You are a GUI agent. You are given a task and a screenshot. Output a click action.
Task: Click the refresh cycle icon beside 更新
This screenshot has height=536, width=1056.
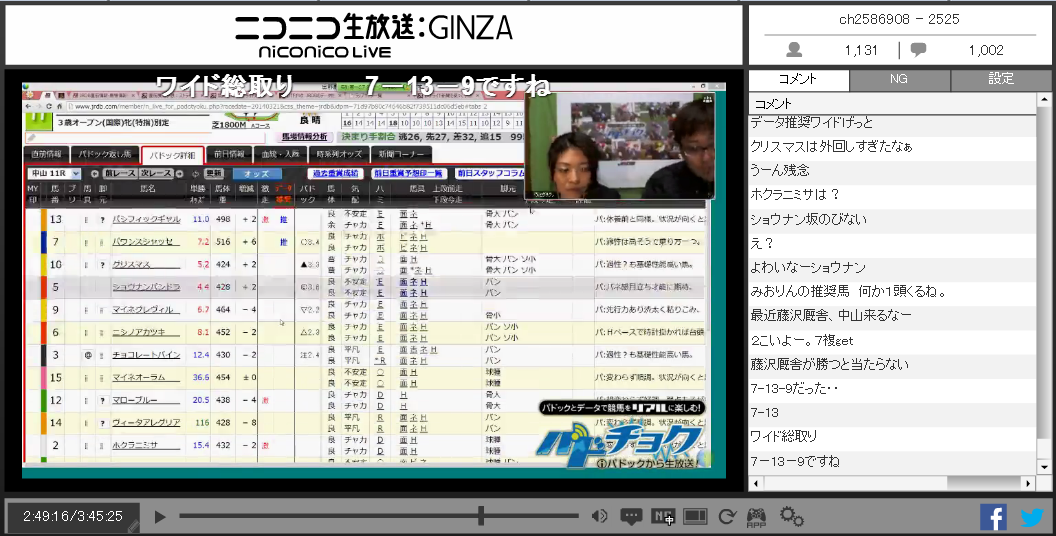(196, 174)
